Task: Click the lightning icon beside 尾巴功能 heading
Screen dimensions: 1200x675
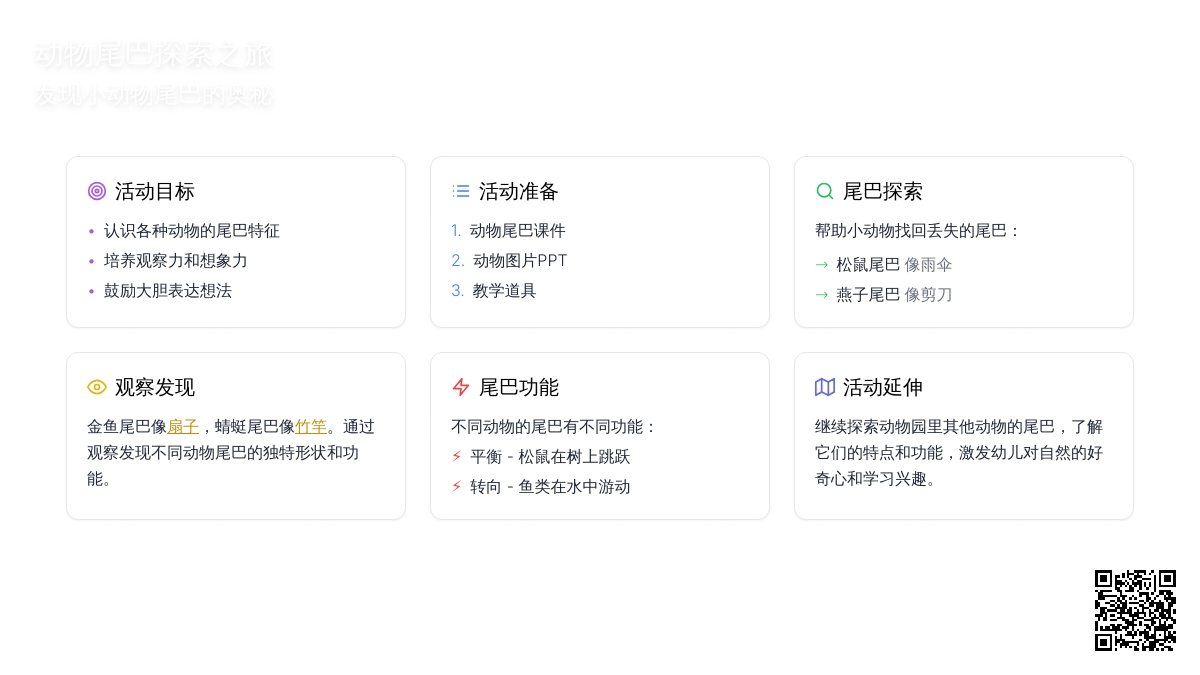Action: (x=461, y=387)
